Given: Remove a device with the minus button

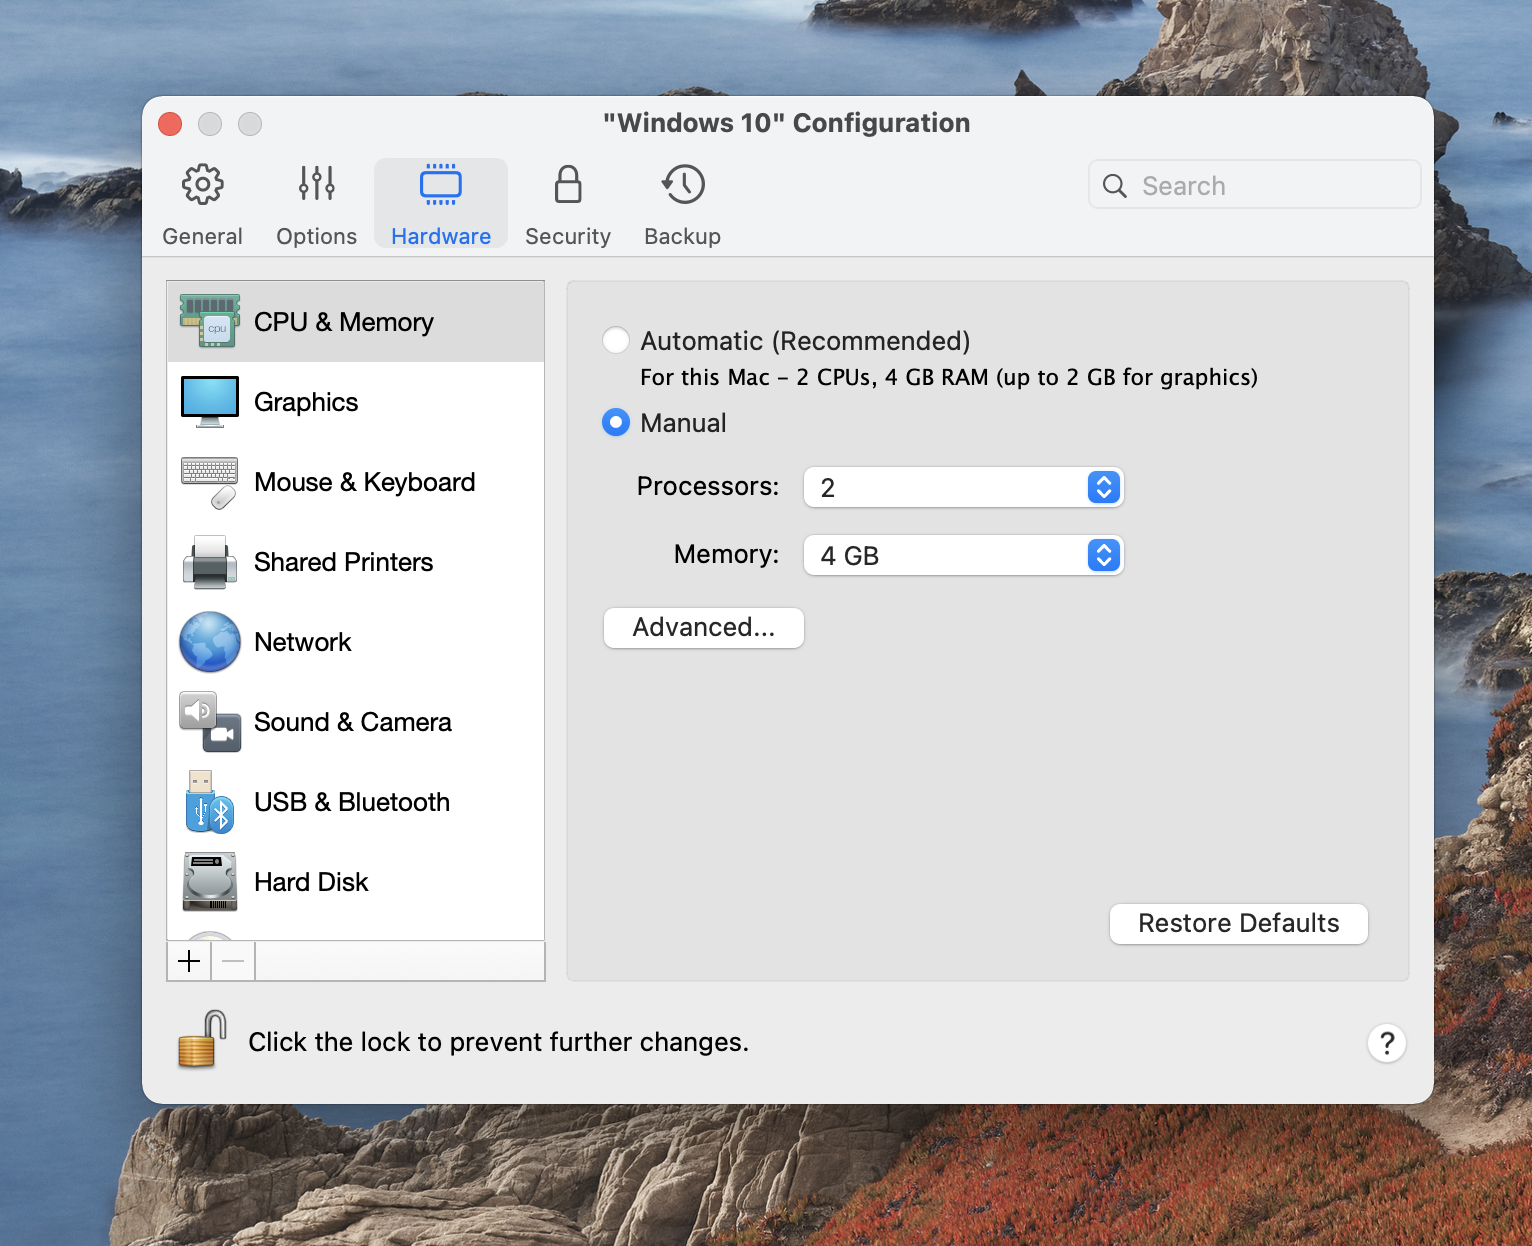Looking at the screenshot, I should [233, 961].
